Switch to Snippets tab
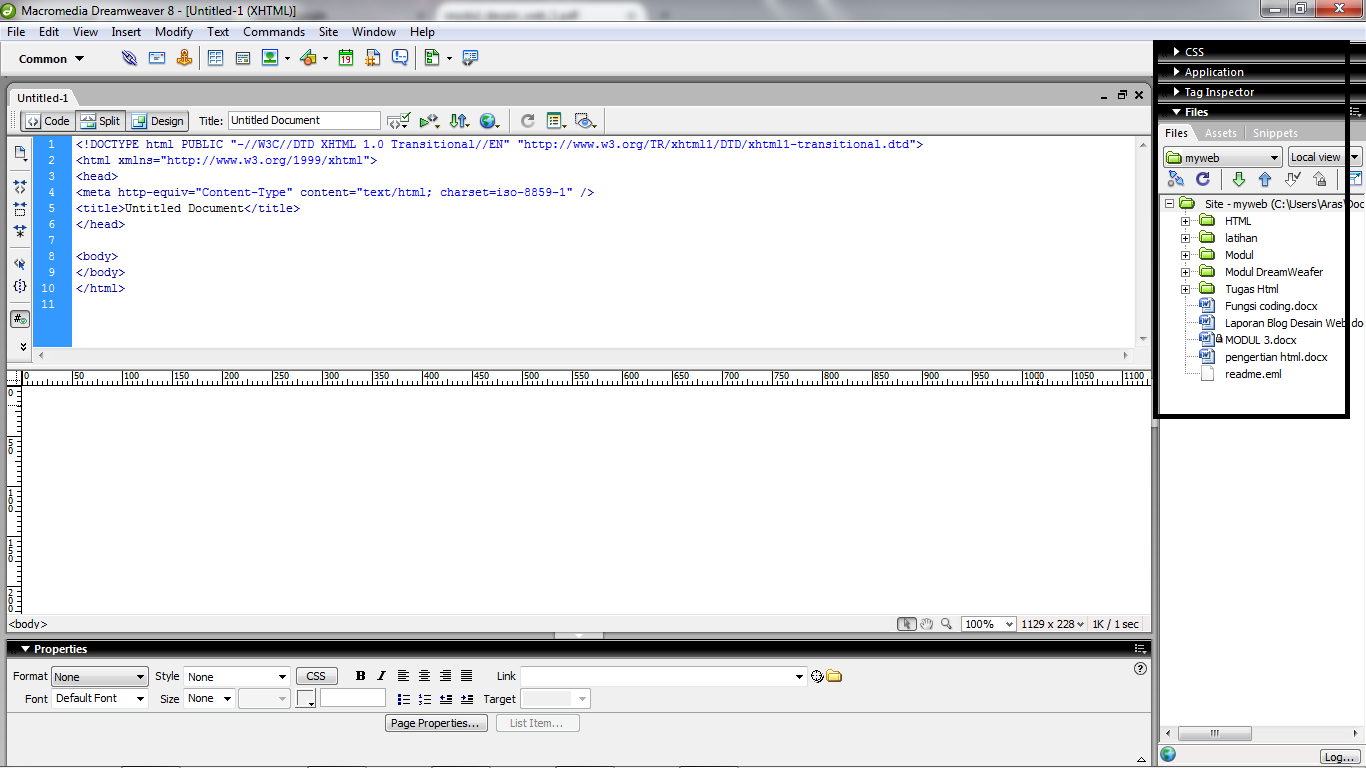Viewport: 1366px width, 768px height. coord(1275,133)
